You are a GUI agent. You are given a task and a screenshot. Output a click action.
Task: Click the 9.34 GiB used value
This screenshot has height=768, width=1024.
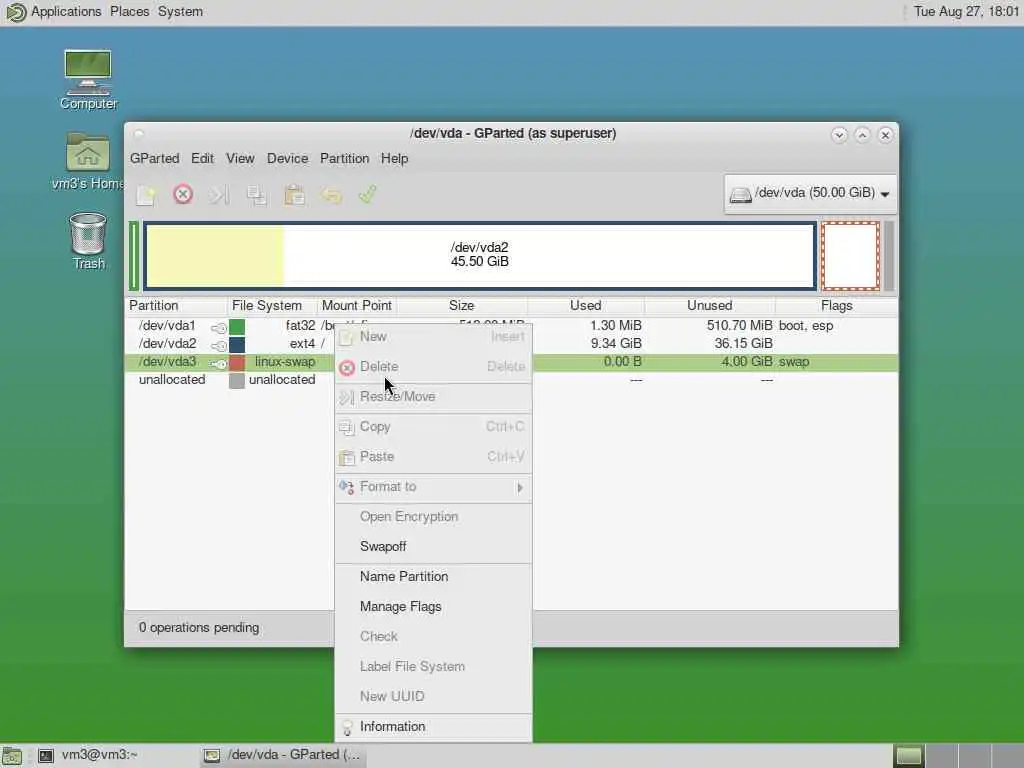[x=616, y=344]
